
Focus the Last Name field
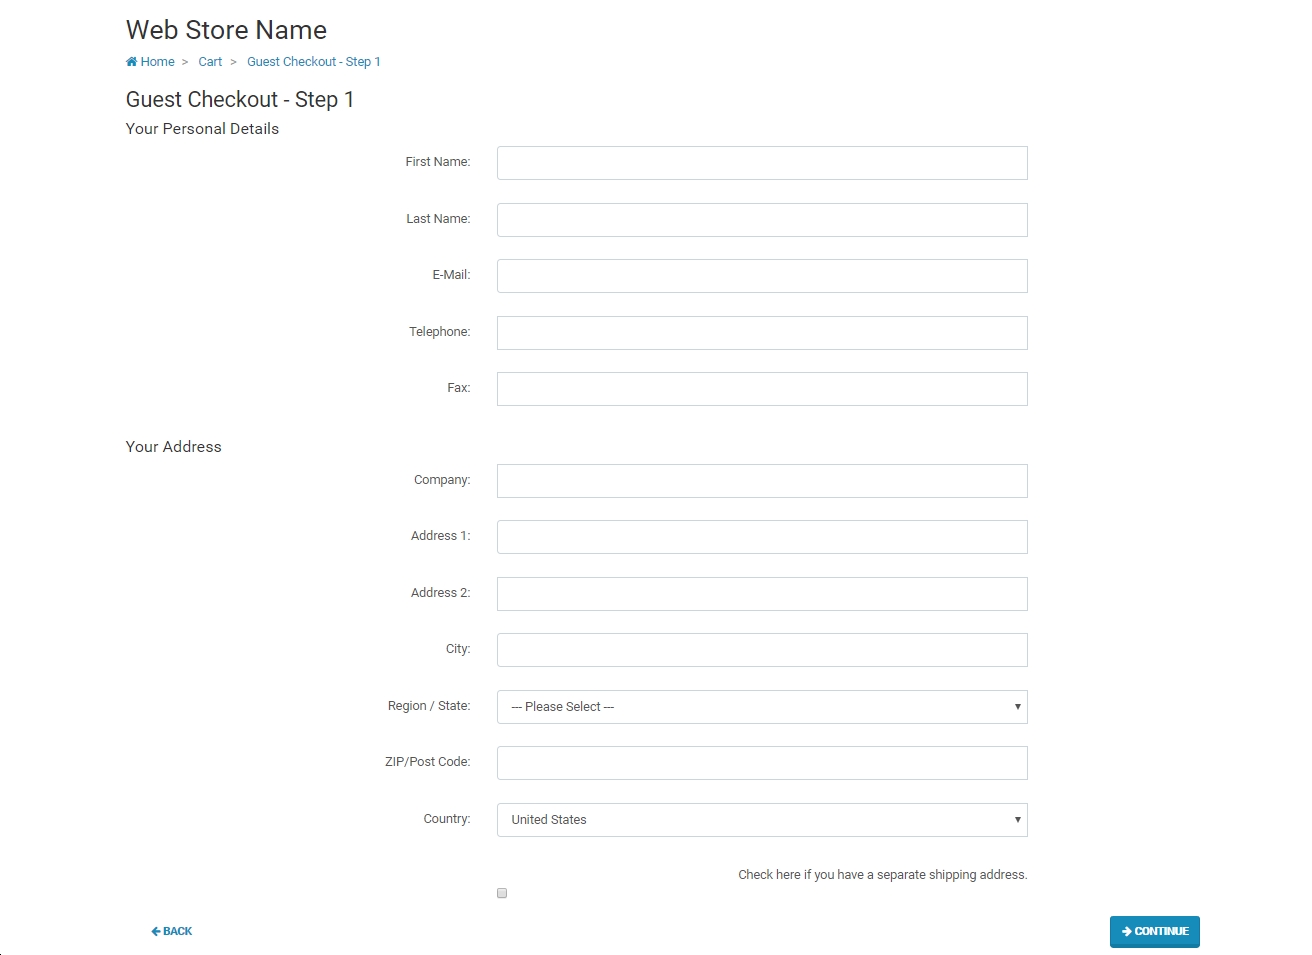[x=762, y=220]
